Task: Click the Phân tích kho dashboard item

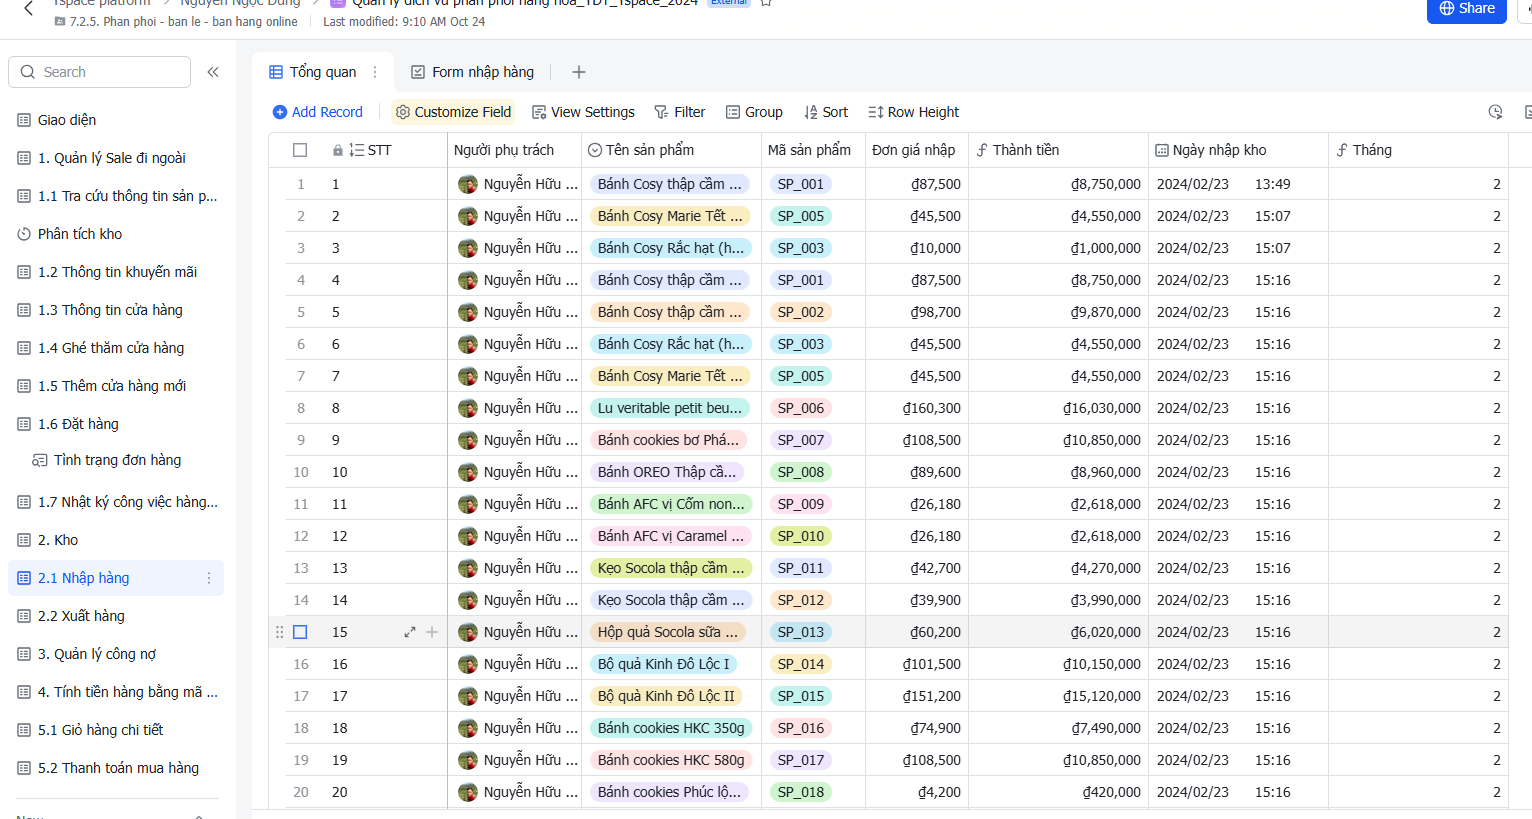Action: click(116, 234)
